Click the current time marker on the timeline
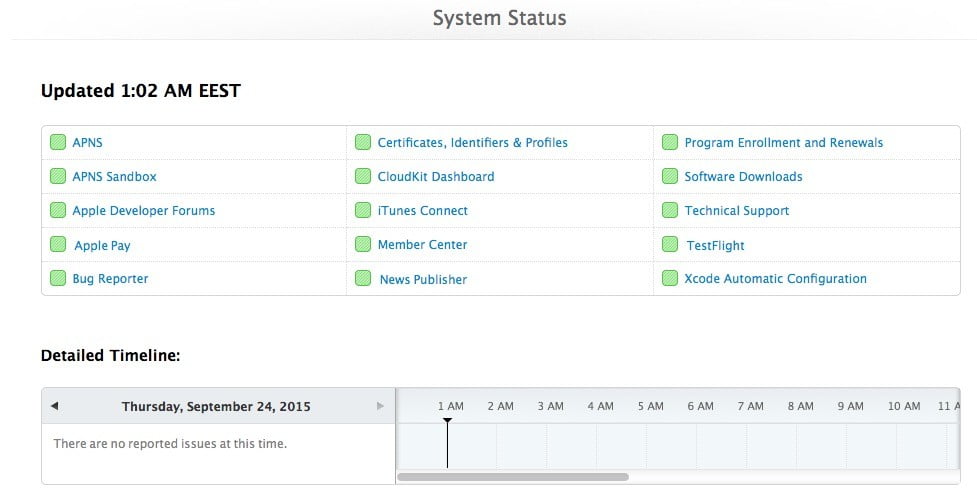This screenshot has width=977, height=500. coord(447,422)
